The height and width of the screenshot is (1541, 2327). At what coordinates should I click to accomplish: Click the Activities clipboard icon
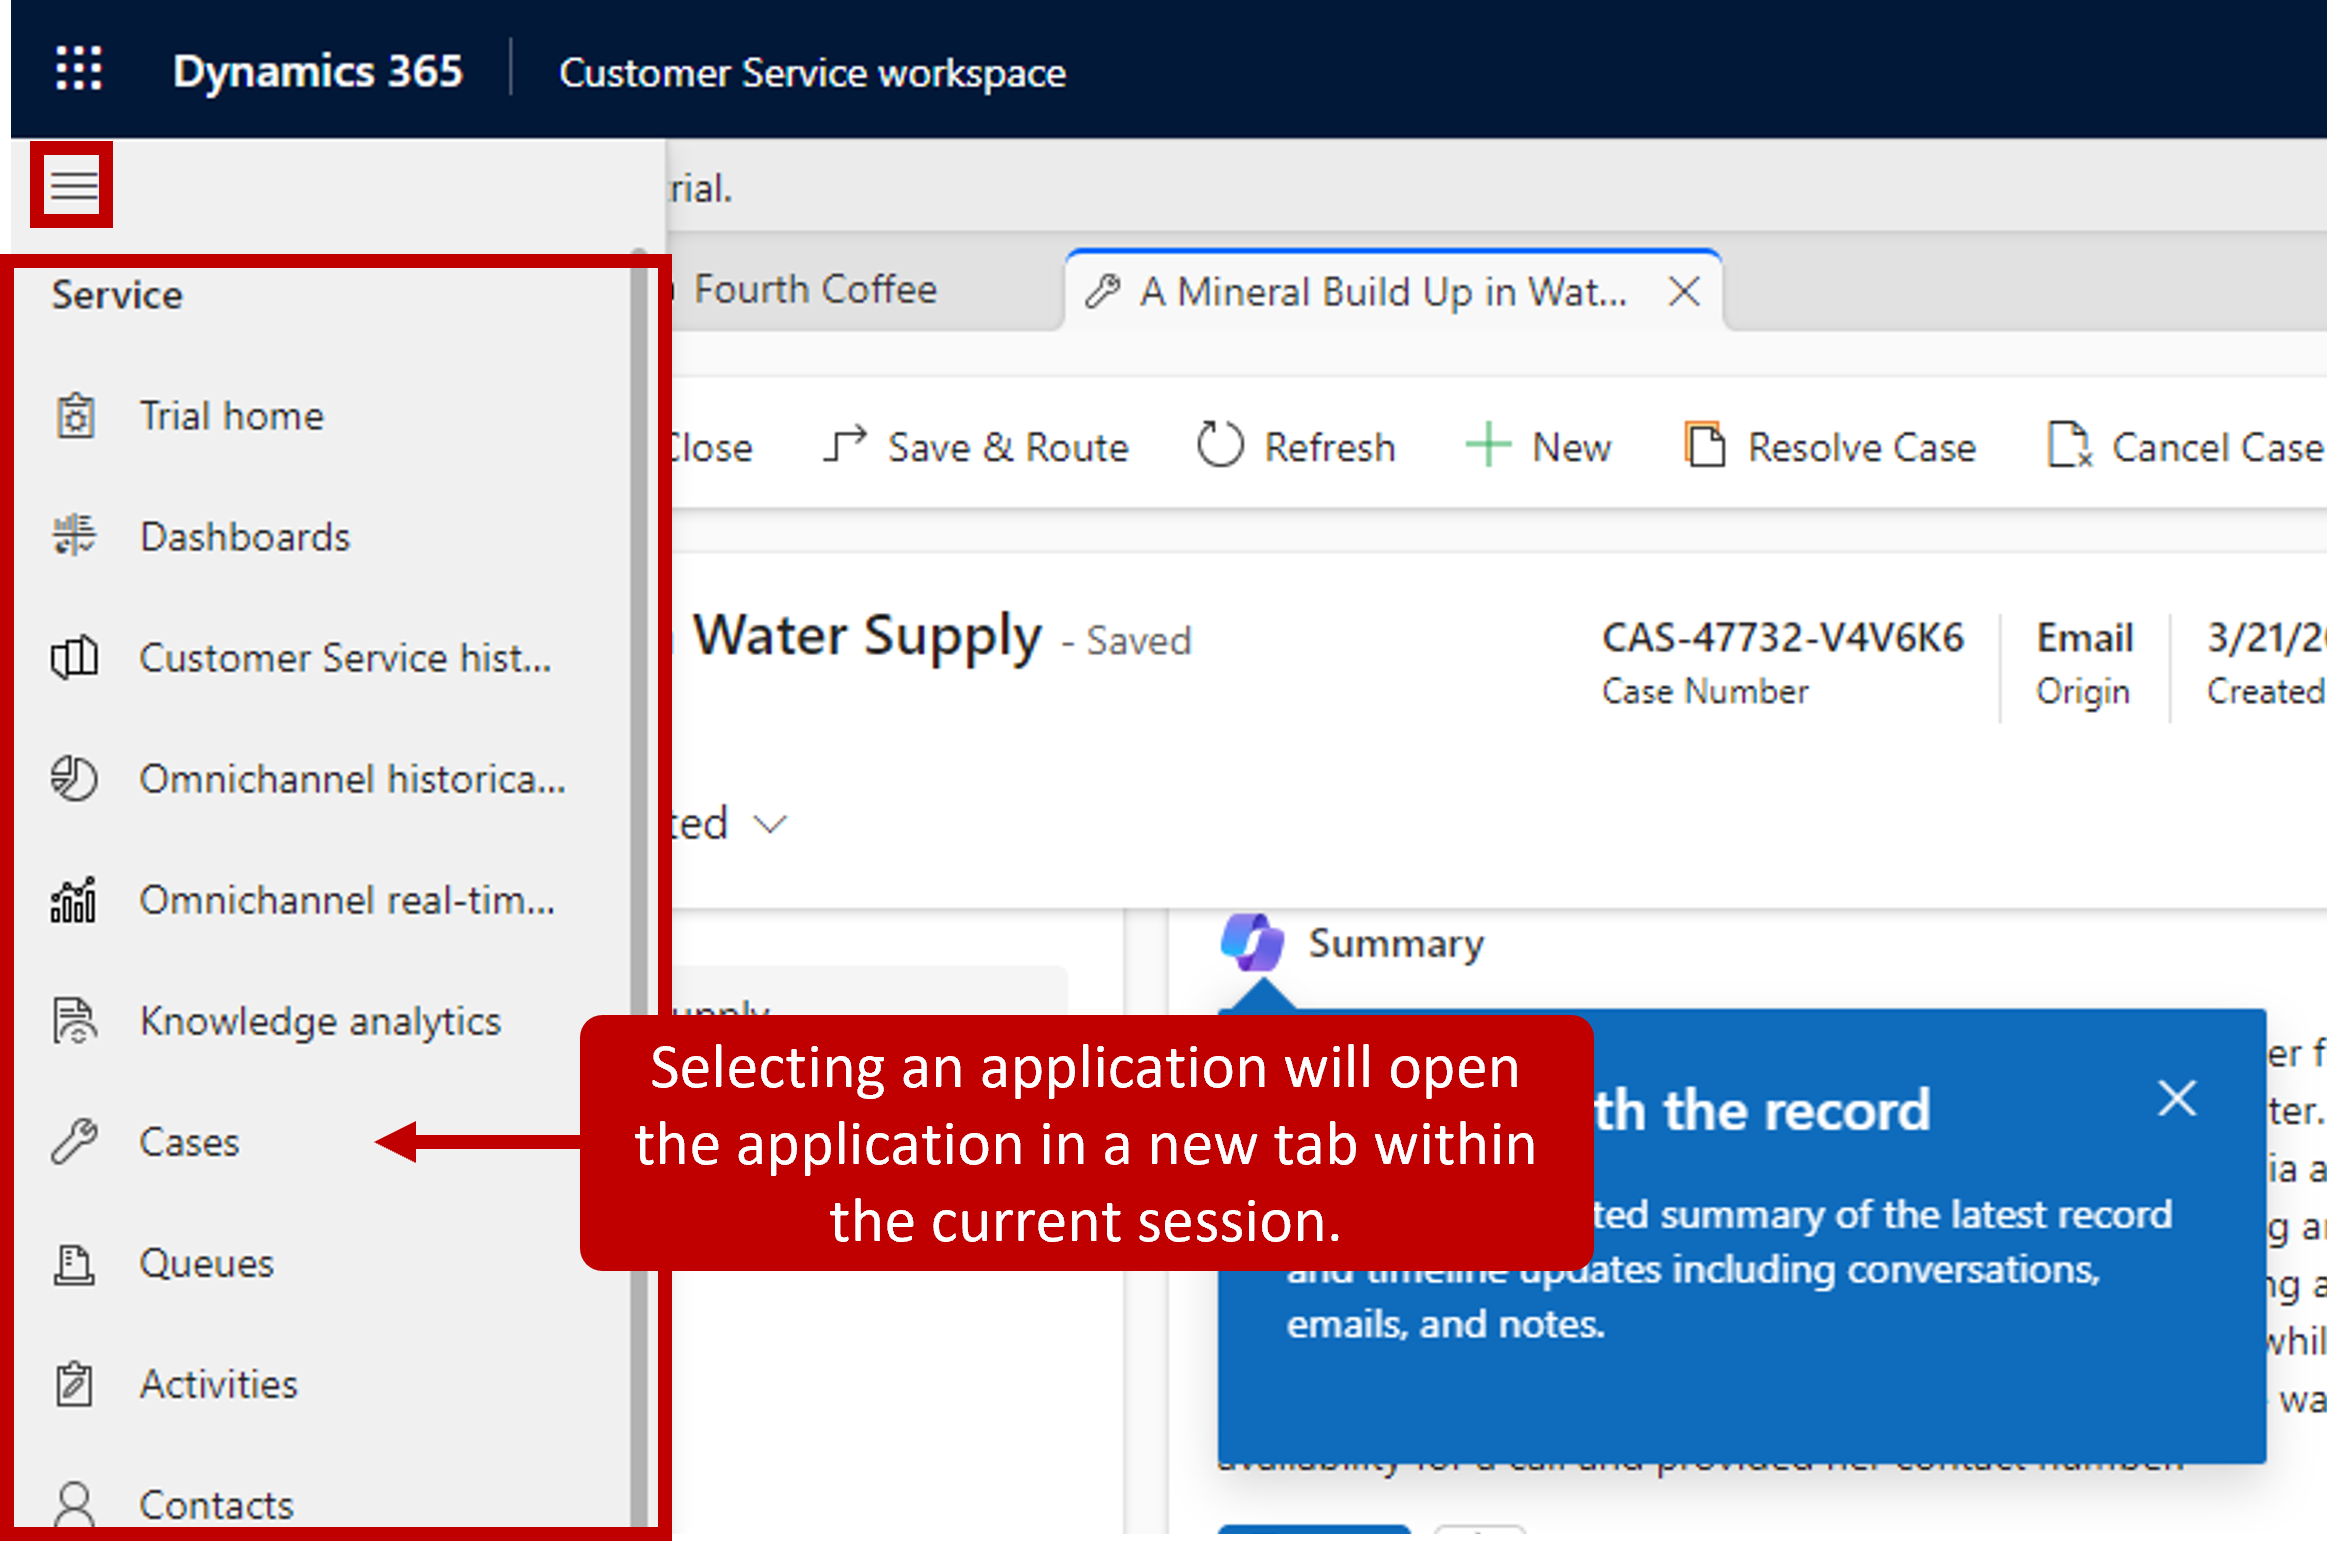(75, 1384)
